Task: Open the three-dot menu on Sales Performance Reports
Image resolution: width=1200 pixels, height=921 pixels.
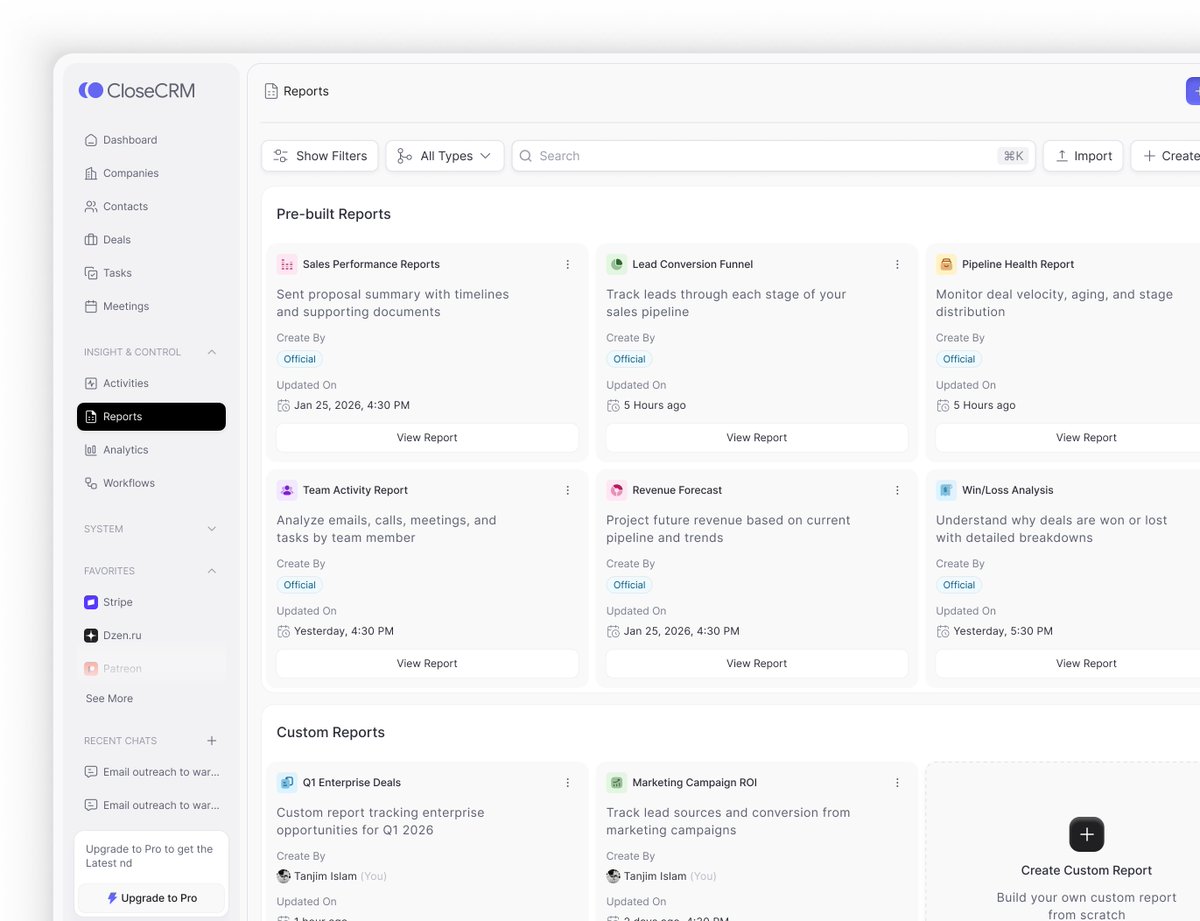Action: pos(568,265)
